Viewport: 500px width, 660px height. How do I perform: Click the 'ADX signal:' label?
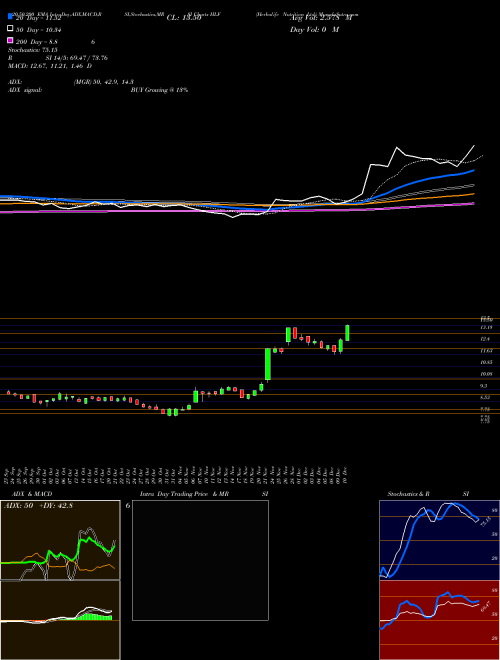25,90
